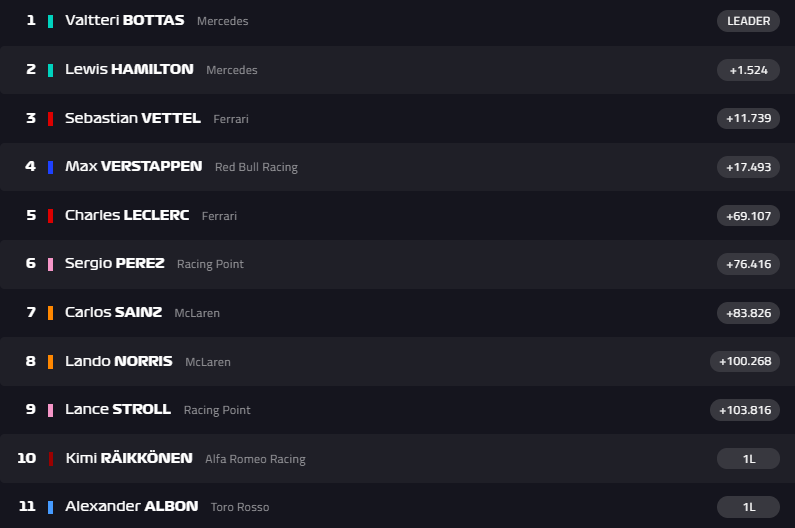This screenshot has height=528, width=795.
Task: Click pink Racing Point bar beside Perez
Action: point(50,264)
